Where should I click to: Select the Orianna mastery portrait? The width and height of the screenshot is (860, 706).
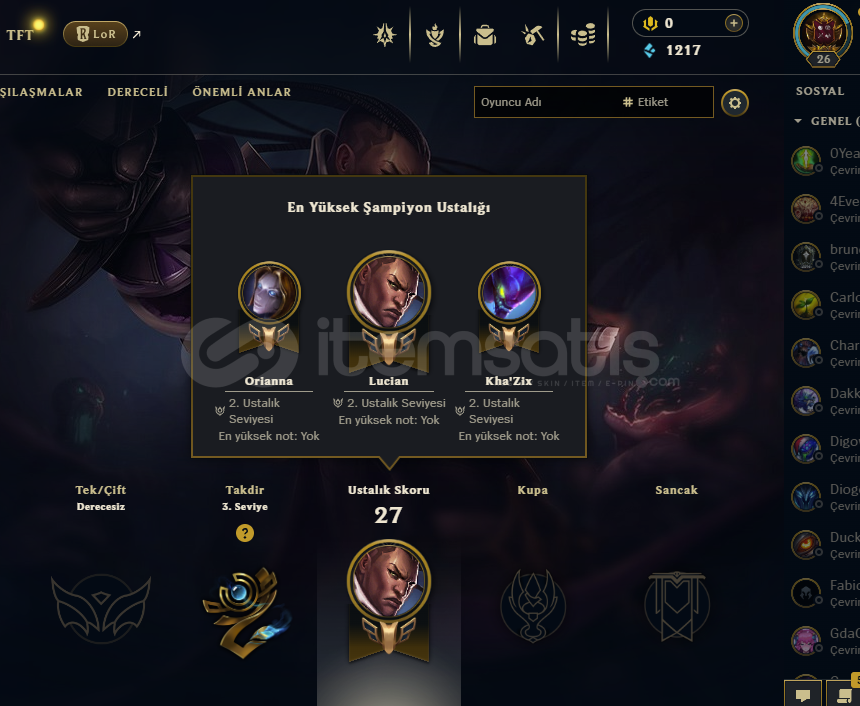269,292
